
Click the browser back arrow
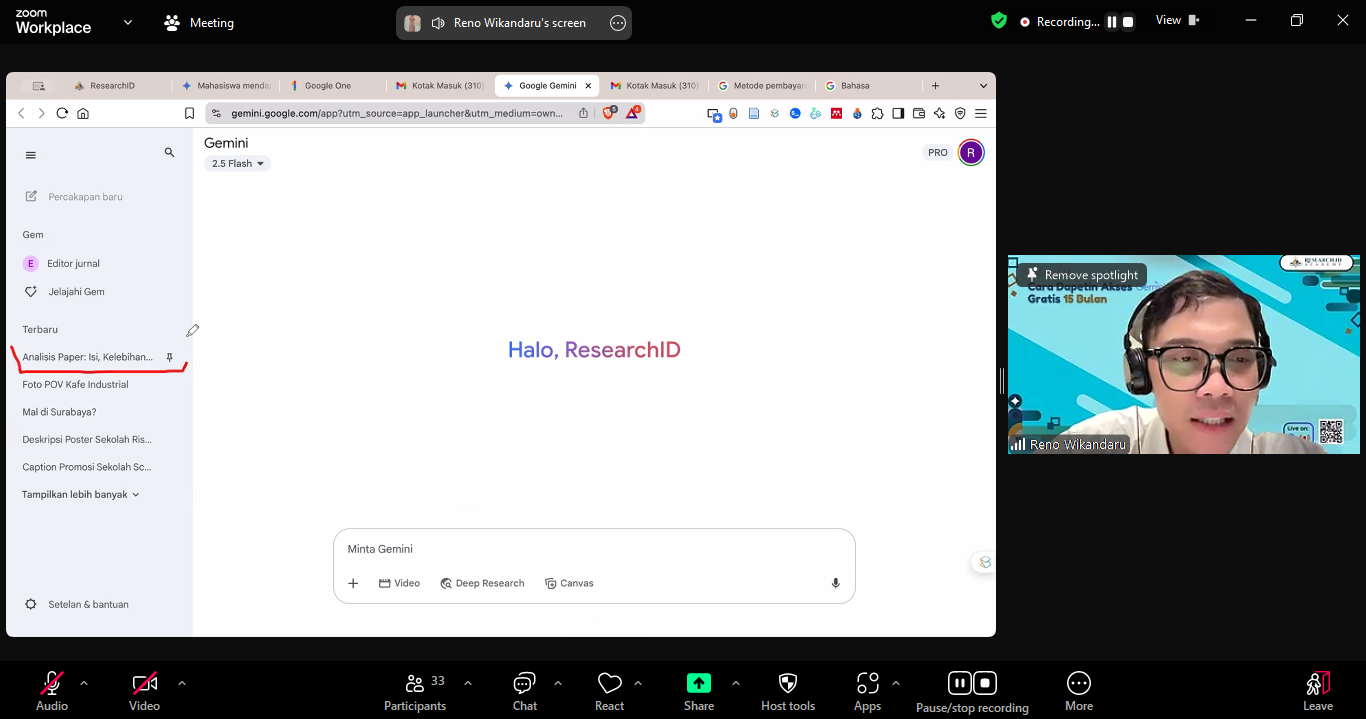(x=21, y=114)
